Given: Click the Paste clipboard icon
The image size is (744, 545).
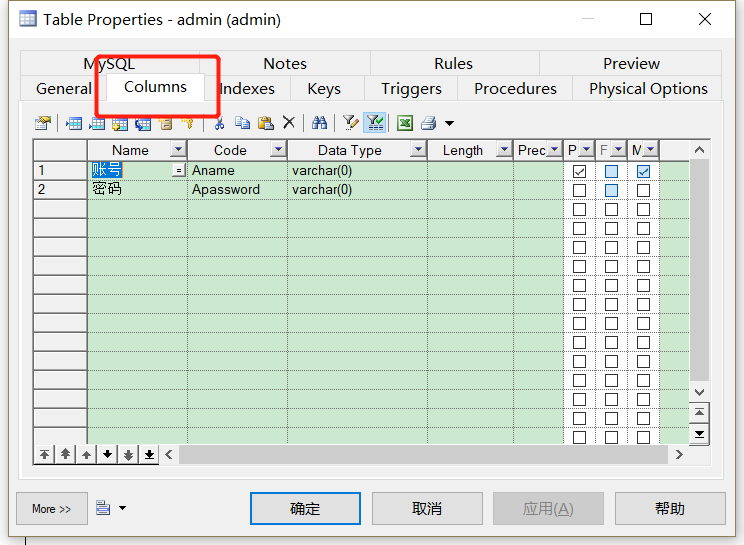Looking at the screenshot, I should tap(266, 123).
